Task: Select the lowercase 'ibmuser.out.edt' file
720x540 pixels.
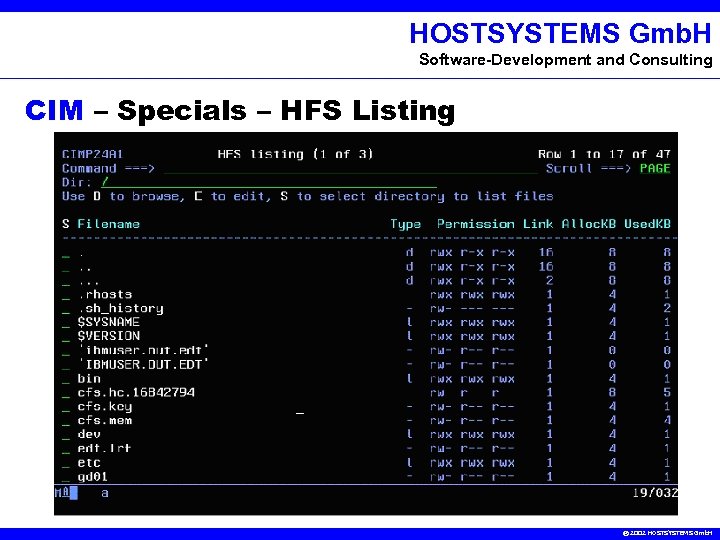Action: pos(144,350)
